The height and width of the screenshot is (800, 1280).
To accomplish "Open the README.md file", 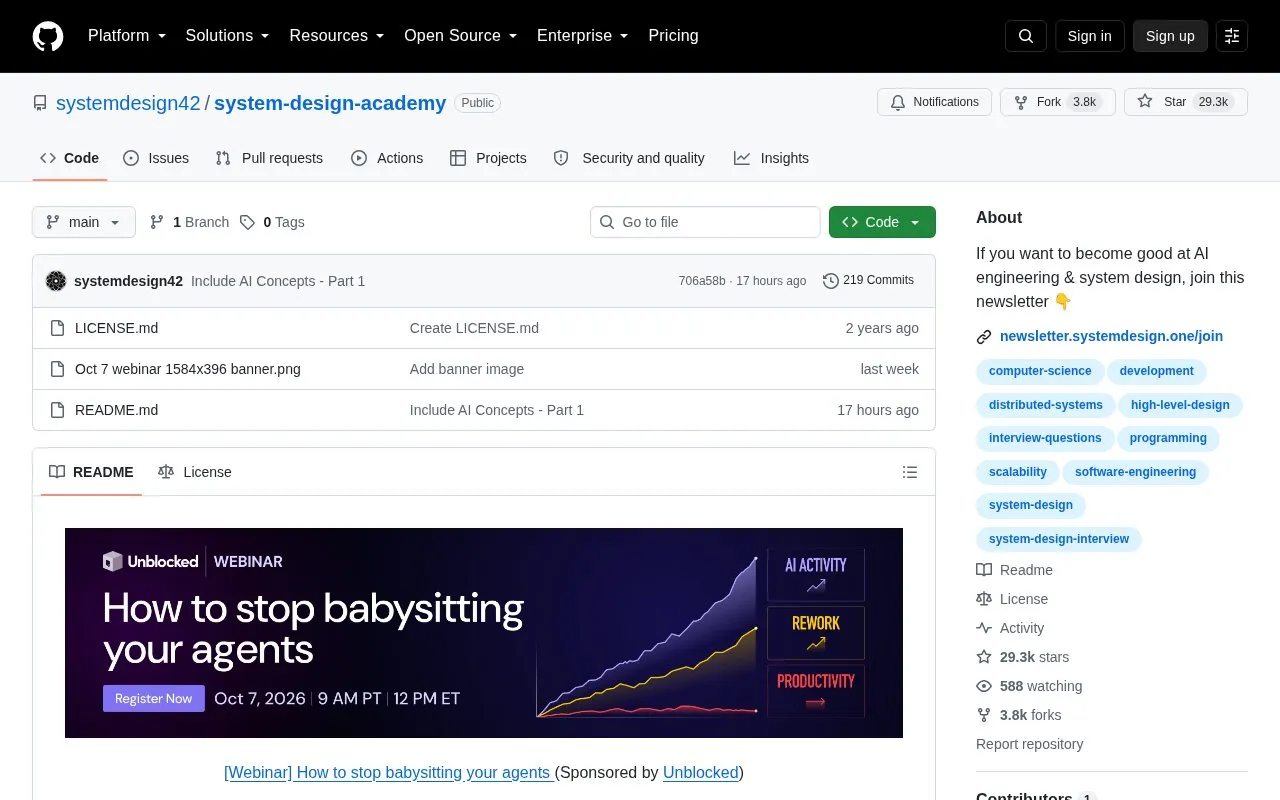I will coord(116,410).
